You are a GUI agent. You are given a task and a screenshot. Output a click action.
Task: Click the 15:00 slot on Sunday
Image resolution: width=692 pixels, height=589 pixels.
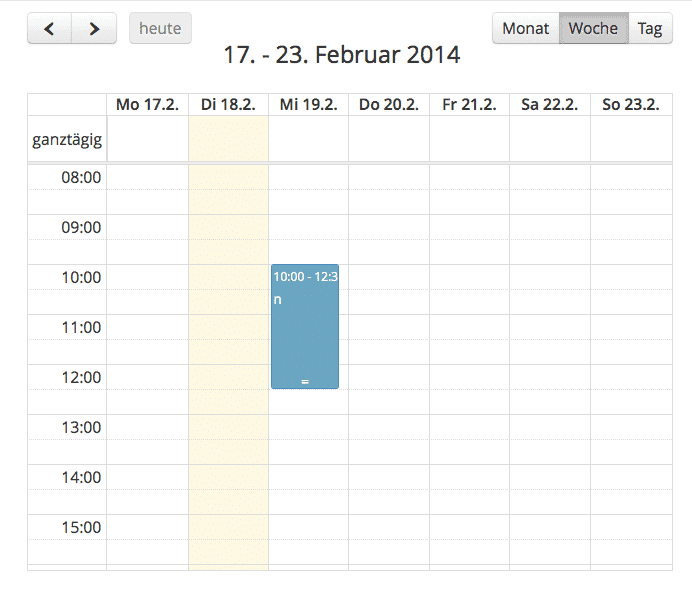[631, 527]
